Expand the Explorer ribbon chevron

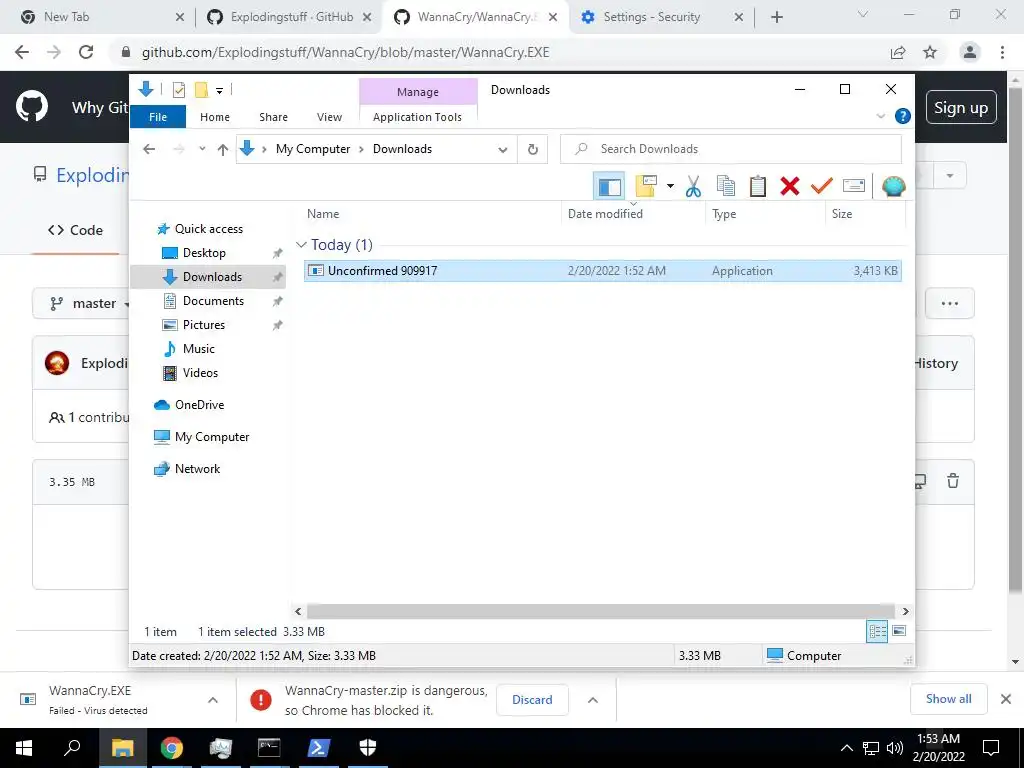[x=880, y=116]
